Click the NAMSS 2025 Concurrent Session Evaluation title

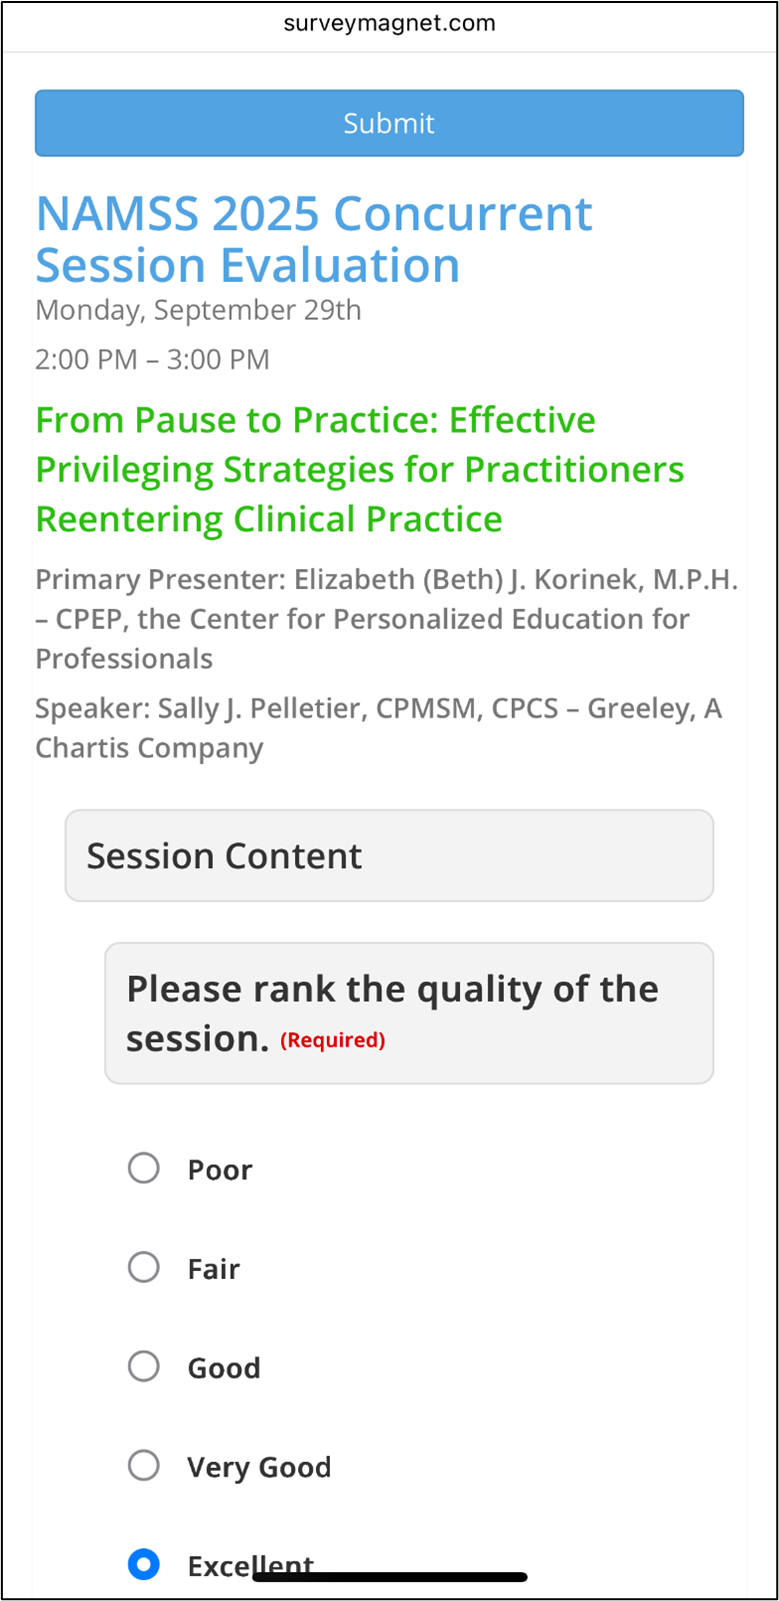[x=314, y=239]
